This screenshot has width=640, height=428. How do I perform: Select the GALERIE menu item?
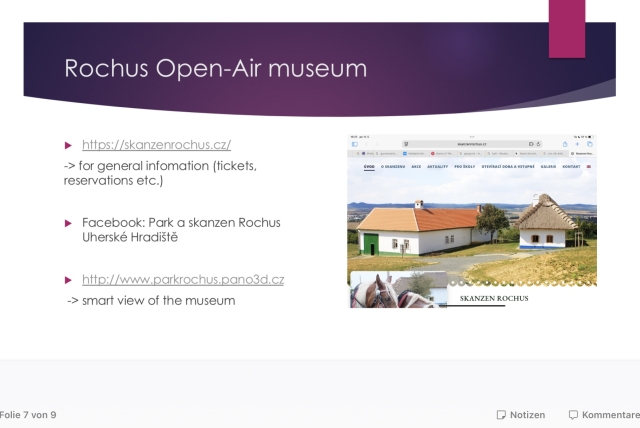[x=548, y=168]
